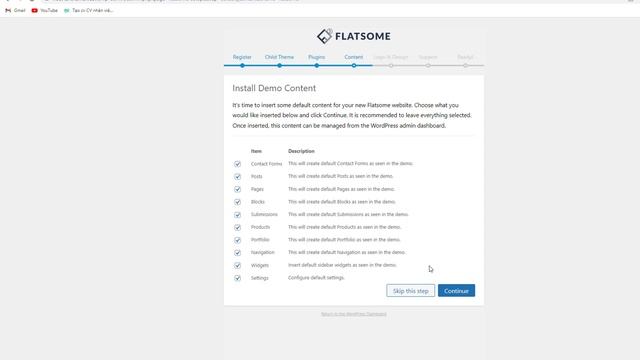Go to the Child Theme step

pyautogui.click(x=279, y=57)
